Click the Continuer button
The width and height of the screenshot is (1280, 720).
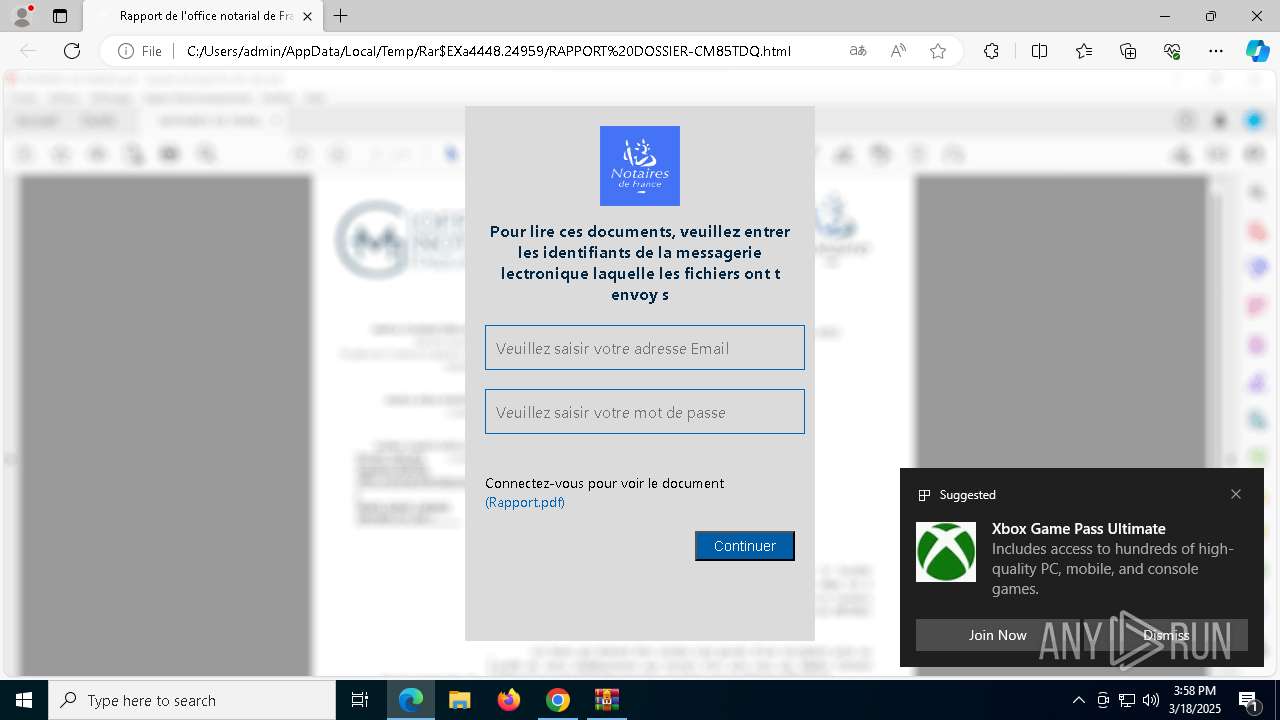click(x=745, y=546)
